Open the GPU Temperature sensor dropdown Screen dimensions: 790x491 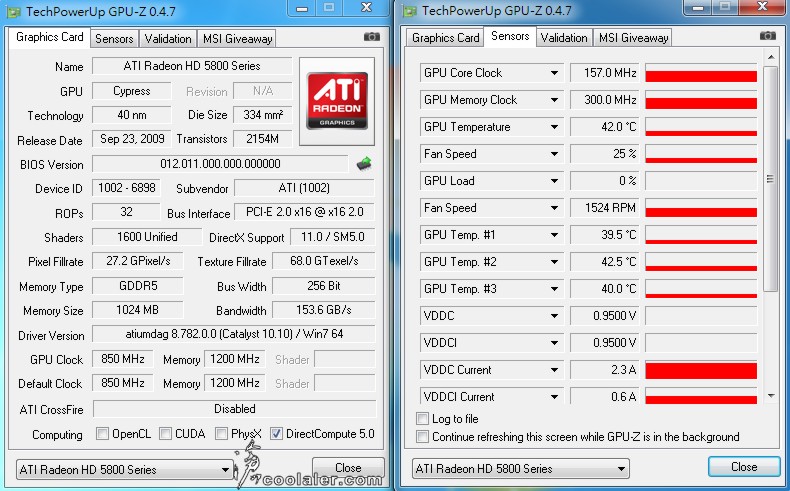tap(554, 127)
